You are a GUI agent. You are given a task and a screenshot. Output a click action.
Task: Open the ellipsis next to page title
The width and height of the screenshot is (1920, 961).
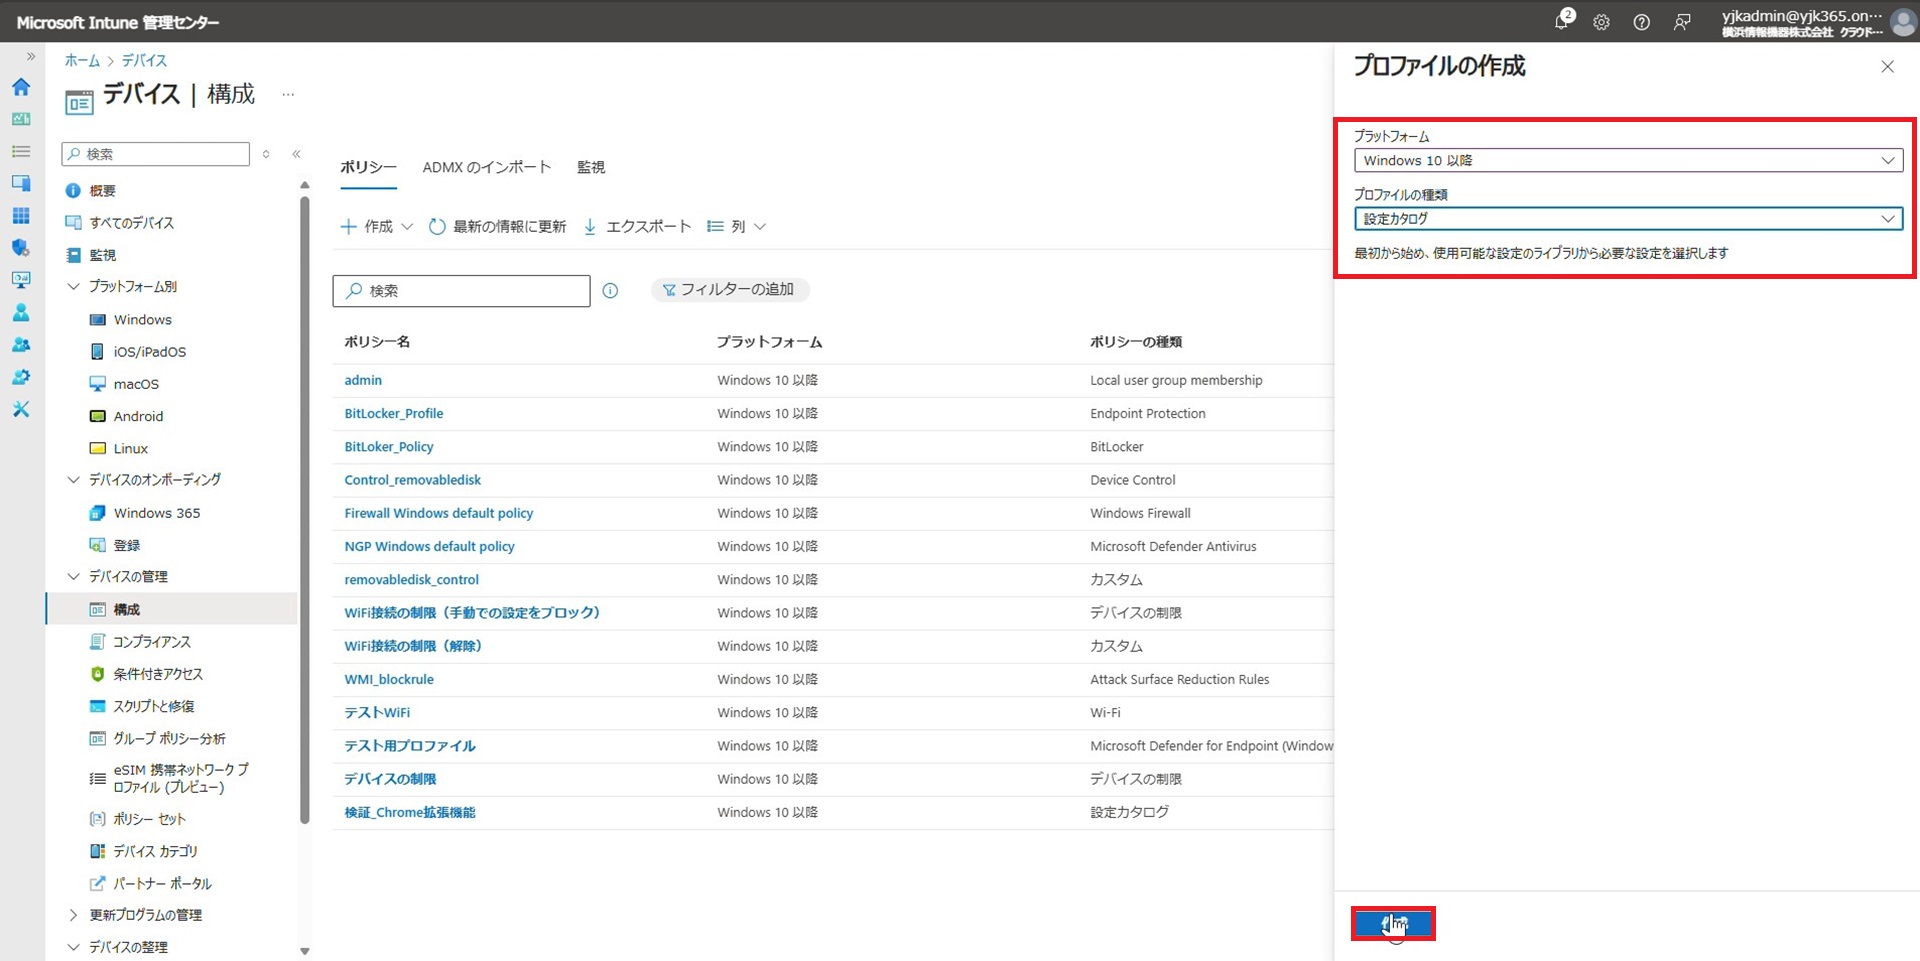pyautogui.click(x=288, y=95)
